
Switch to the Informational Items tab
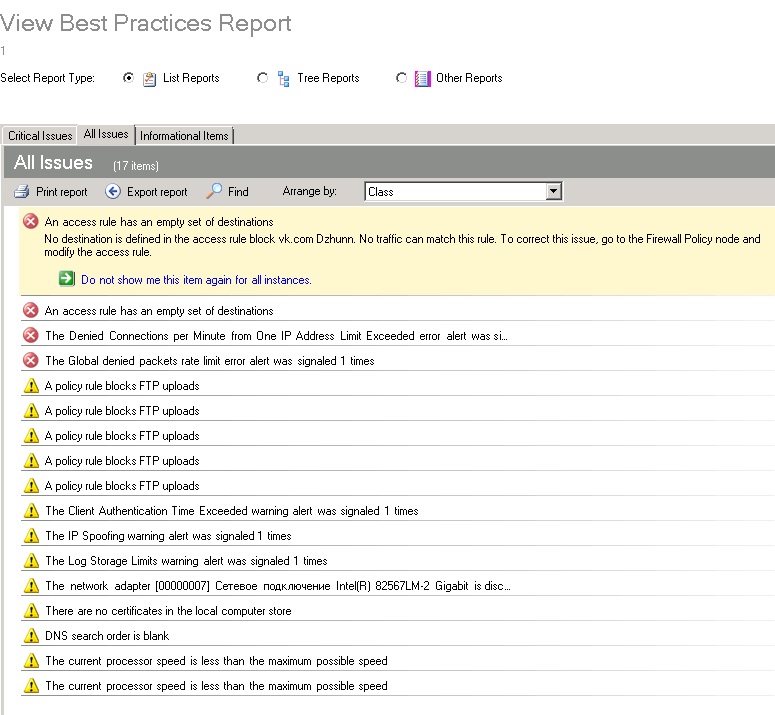[x=184, y=136]
